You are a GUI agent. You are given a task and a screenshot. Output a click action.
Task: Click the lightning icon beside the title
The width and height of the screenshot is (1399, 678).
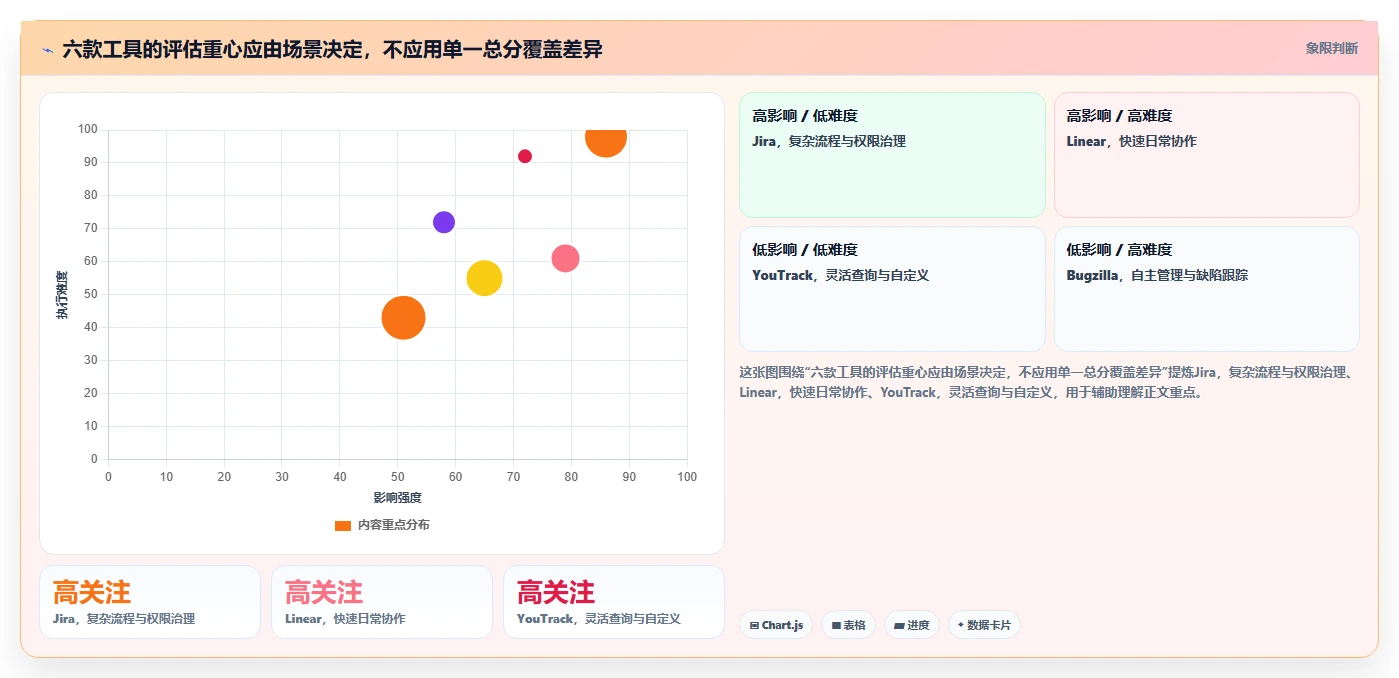point(48,49)
